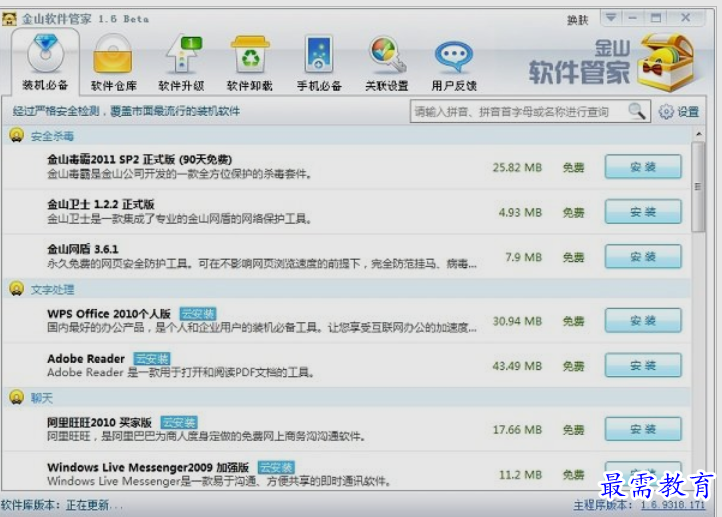The height and width of the screenshot is (517, 722).
Task: Click 免费 label in 金山毒霸2011 row
Action: tap(573, 168)
